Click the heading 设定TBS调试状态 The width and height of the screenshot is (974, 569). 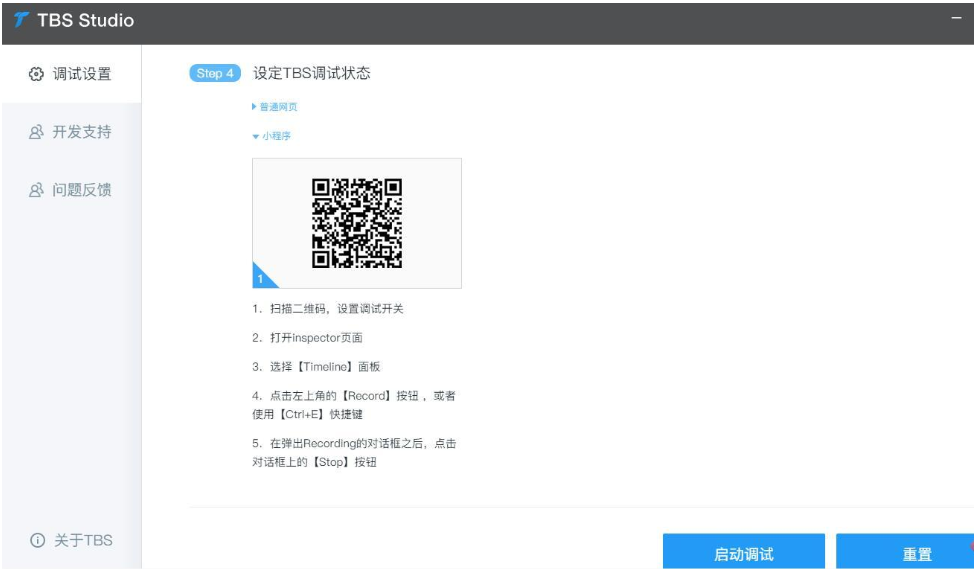[312, 73]
